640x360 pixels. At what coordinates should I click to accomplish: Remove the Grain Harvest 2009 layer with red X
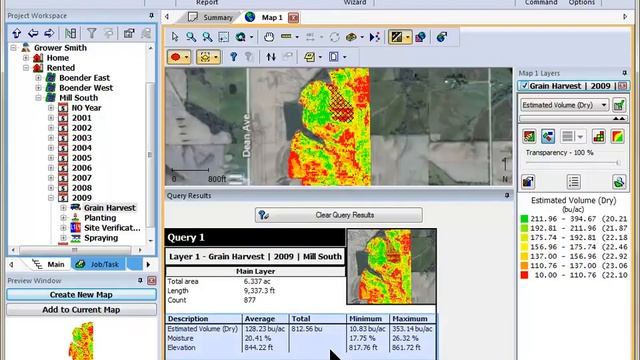(622, 86)
